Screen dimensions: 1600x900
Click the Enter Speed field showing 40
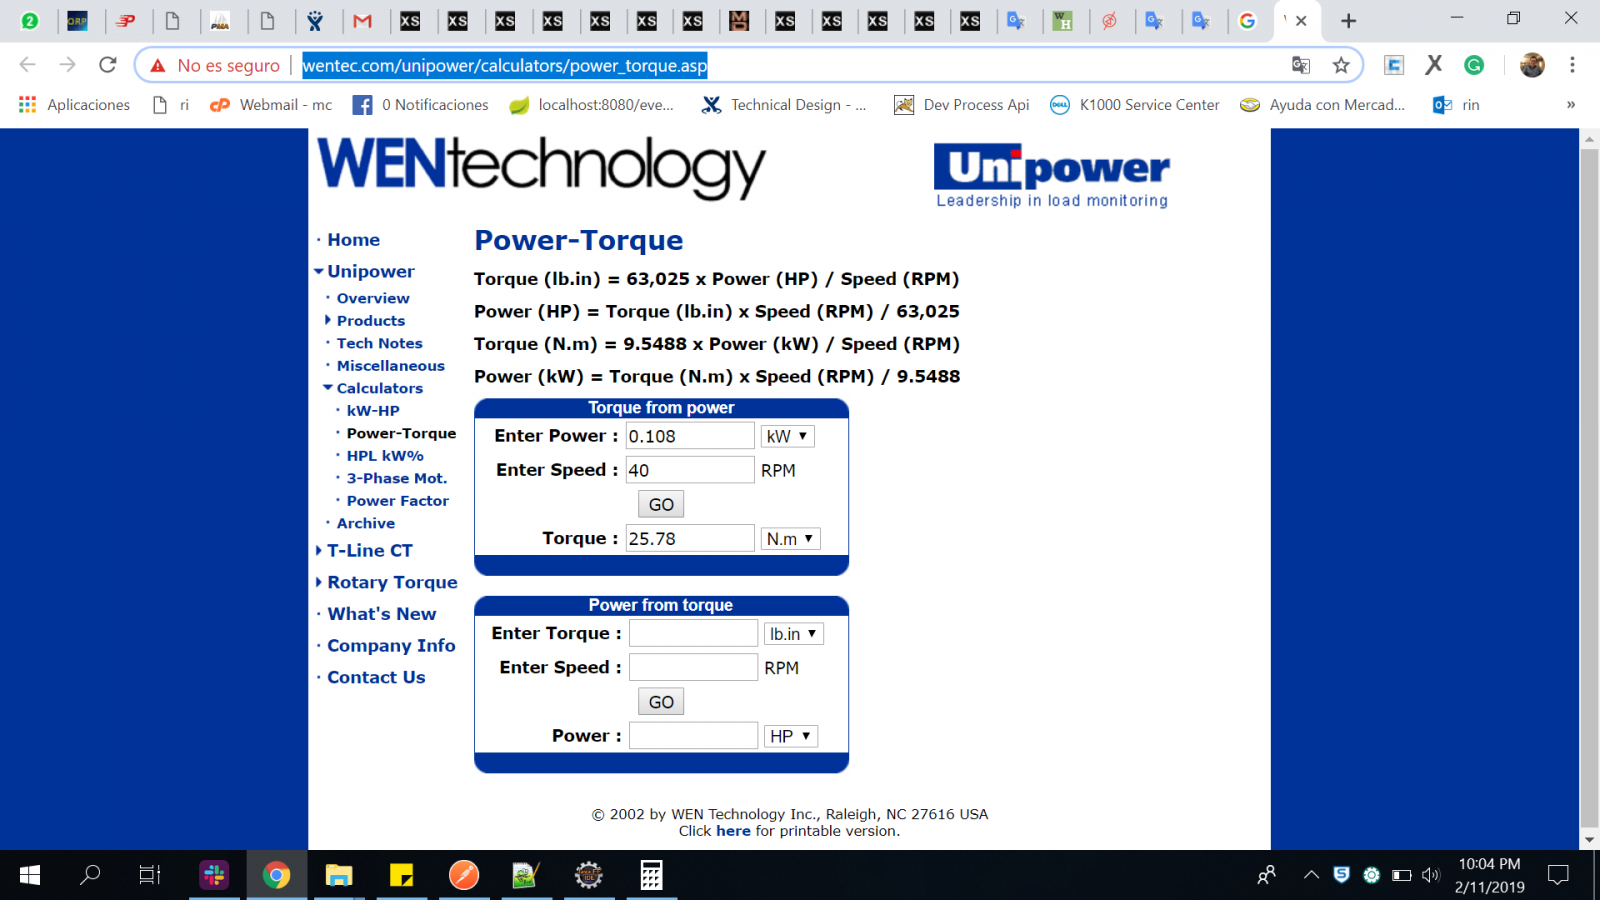[690, 470]
